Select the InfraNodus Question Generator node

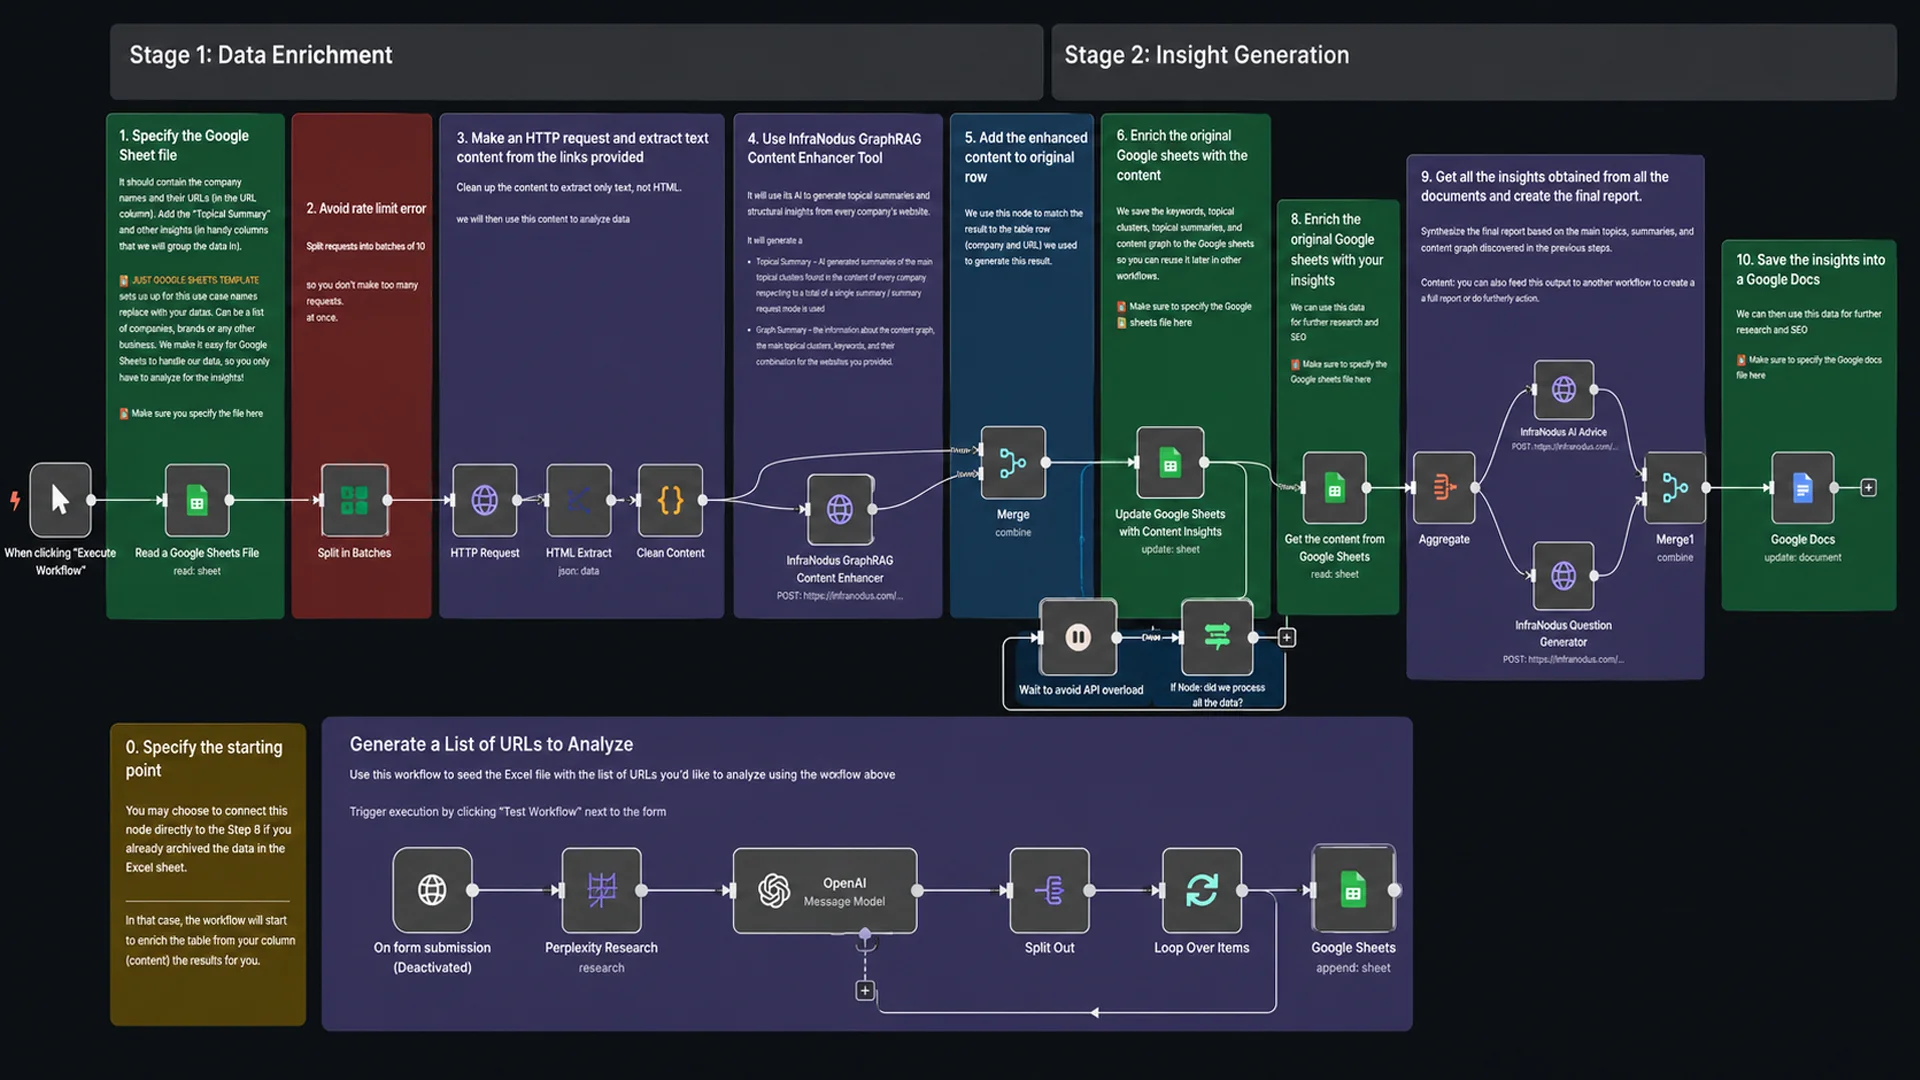1564,575
